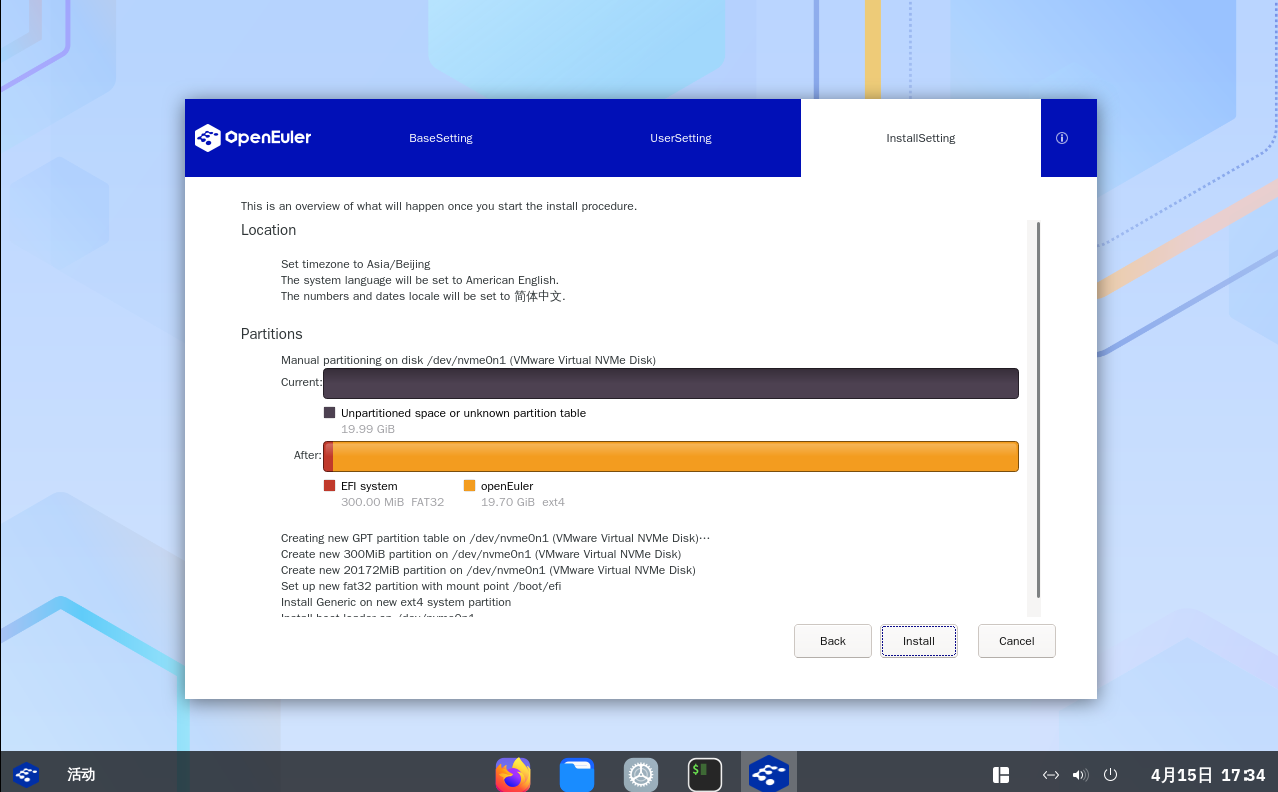1278x792 pixels.
Task: Open the network connection tray icon
Action: pyautogui.click(x=1051, y=775)
